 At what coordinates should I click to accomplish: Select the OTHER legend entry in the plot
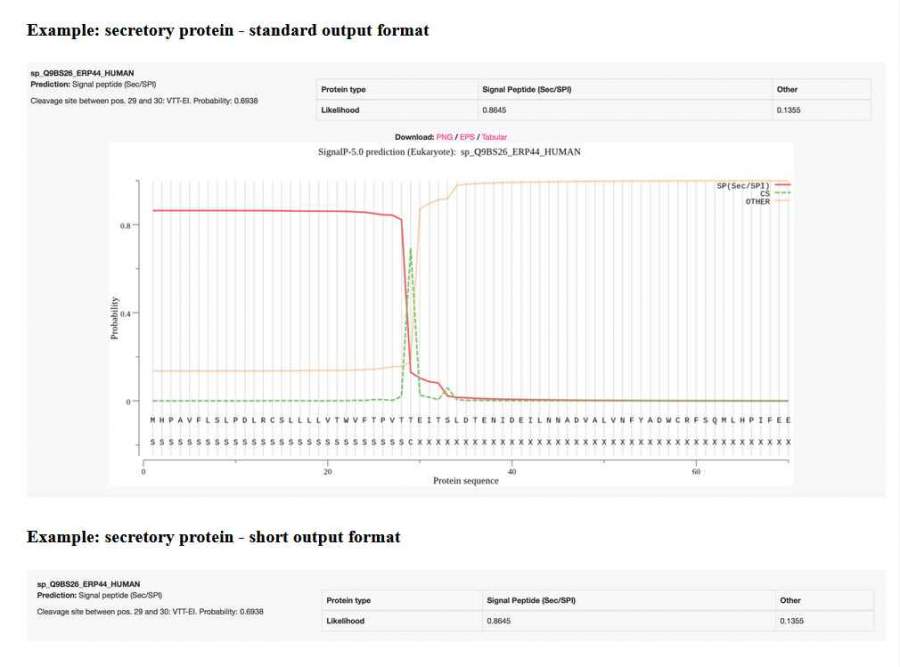(x=758, y=201)
